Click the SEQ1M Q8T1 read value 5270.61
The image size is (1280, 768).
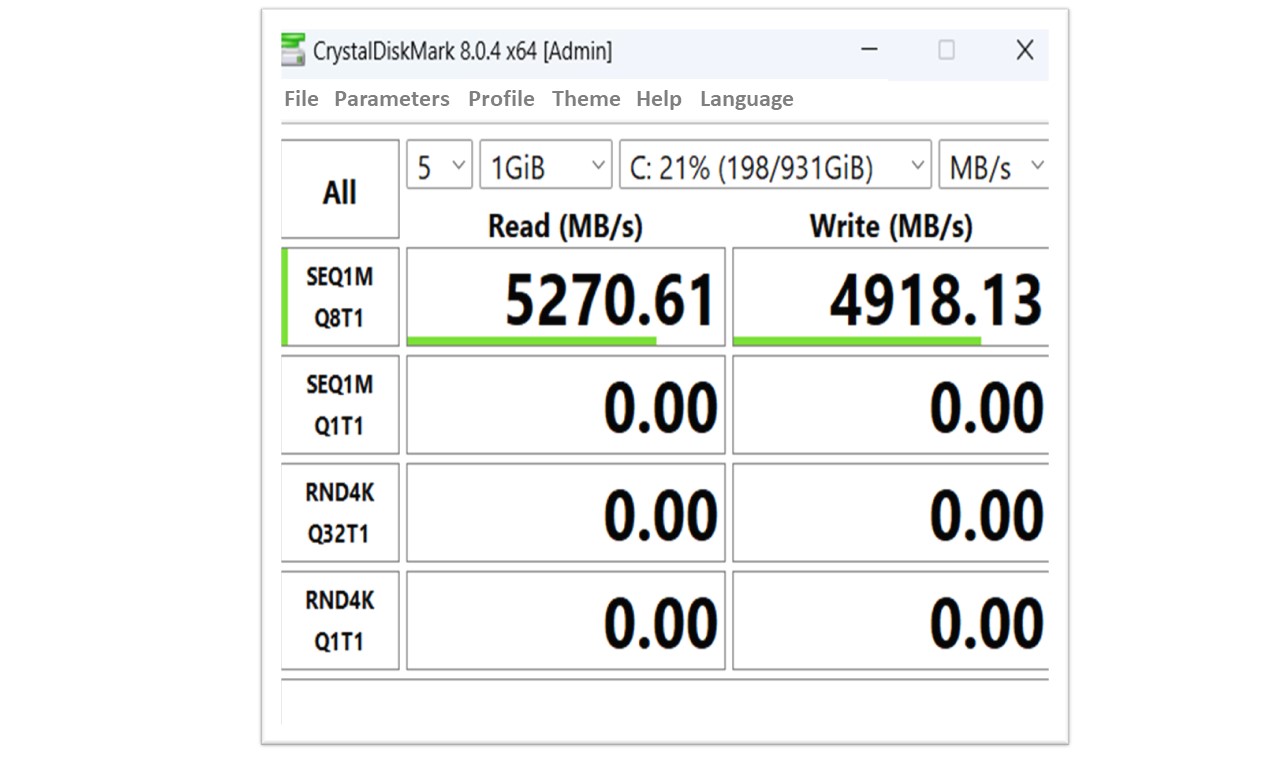tap(566, 297)
